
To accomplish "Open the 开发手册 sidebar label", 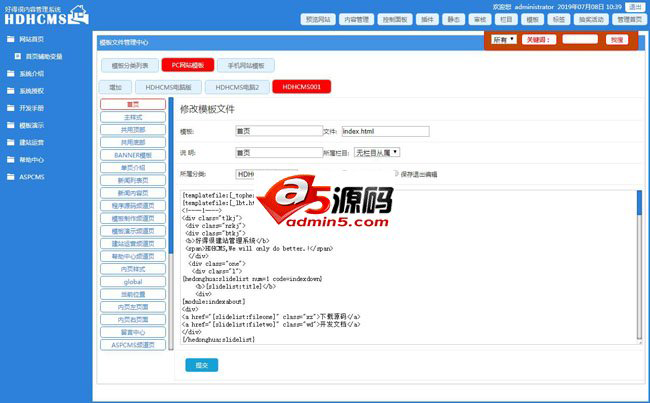I will coord(32,108).
